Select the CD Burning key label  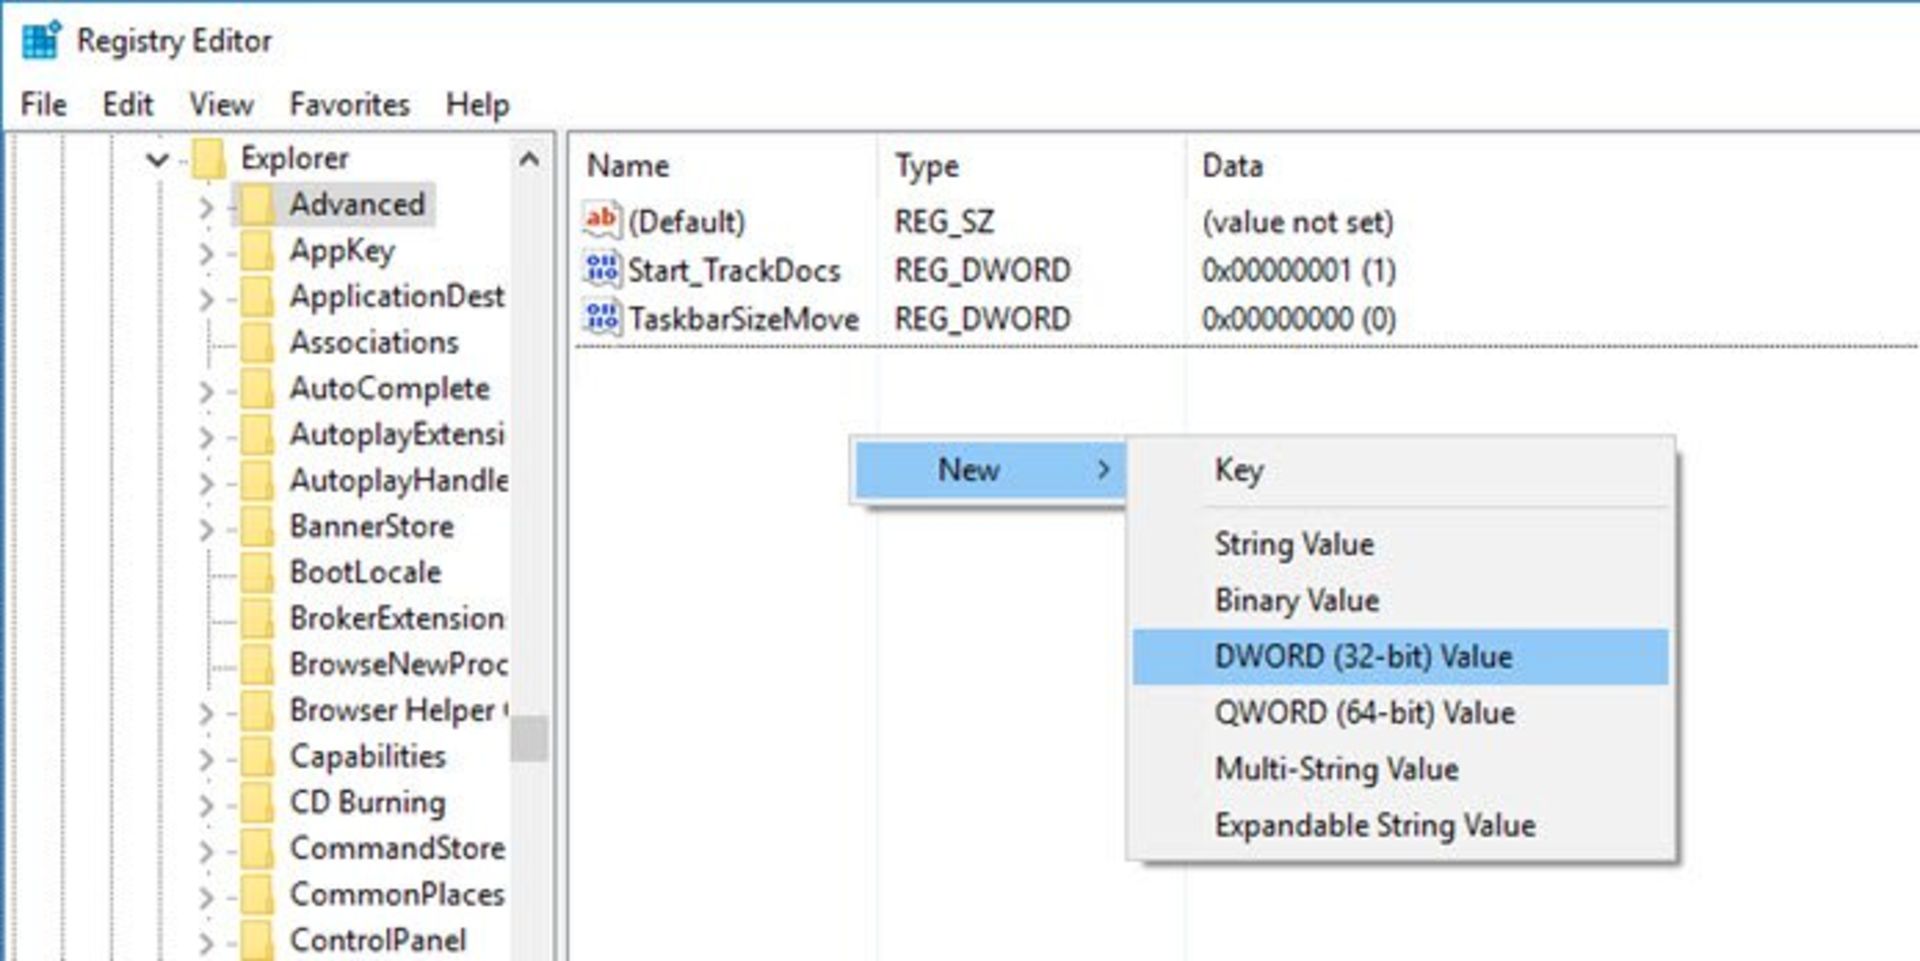pyautogui.click(x=368, y=802)
